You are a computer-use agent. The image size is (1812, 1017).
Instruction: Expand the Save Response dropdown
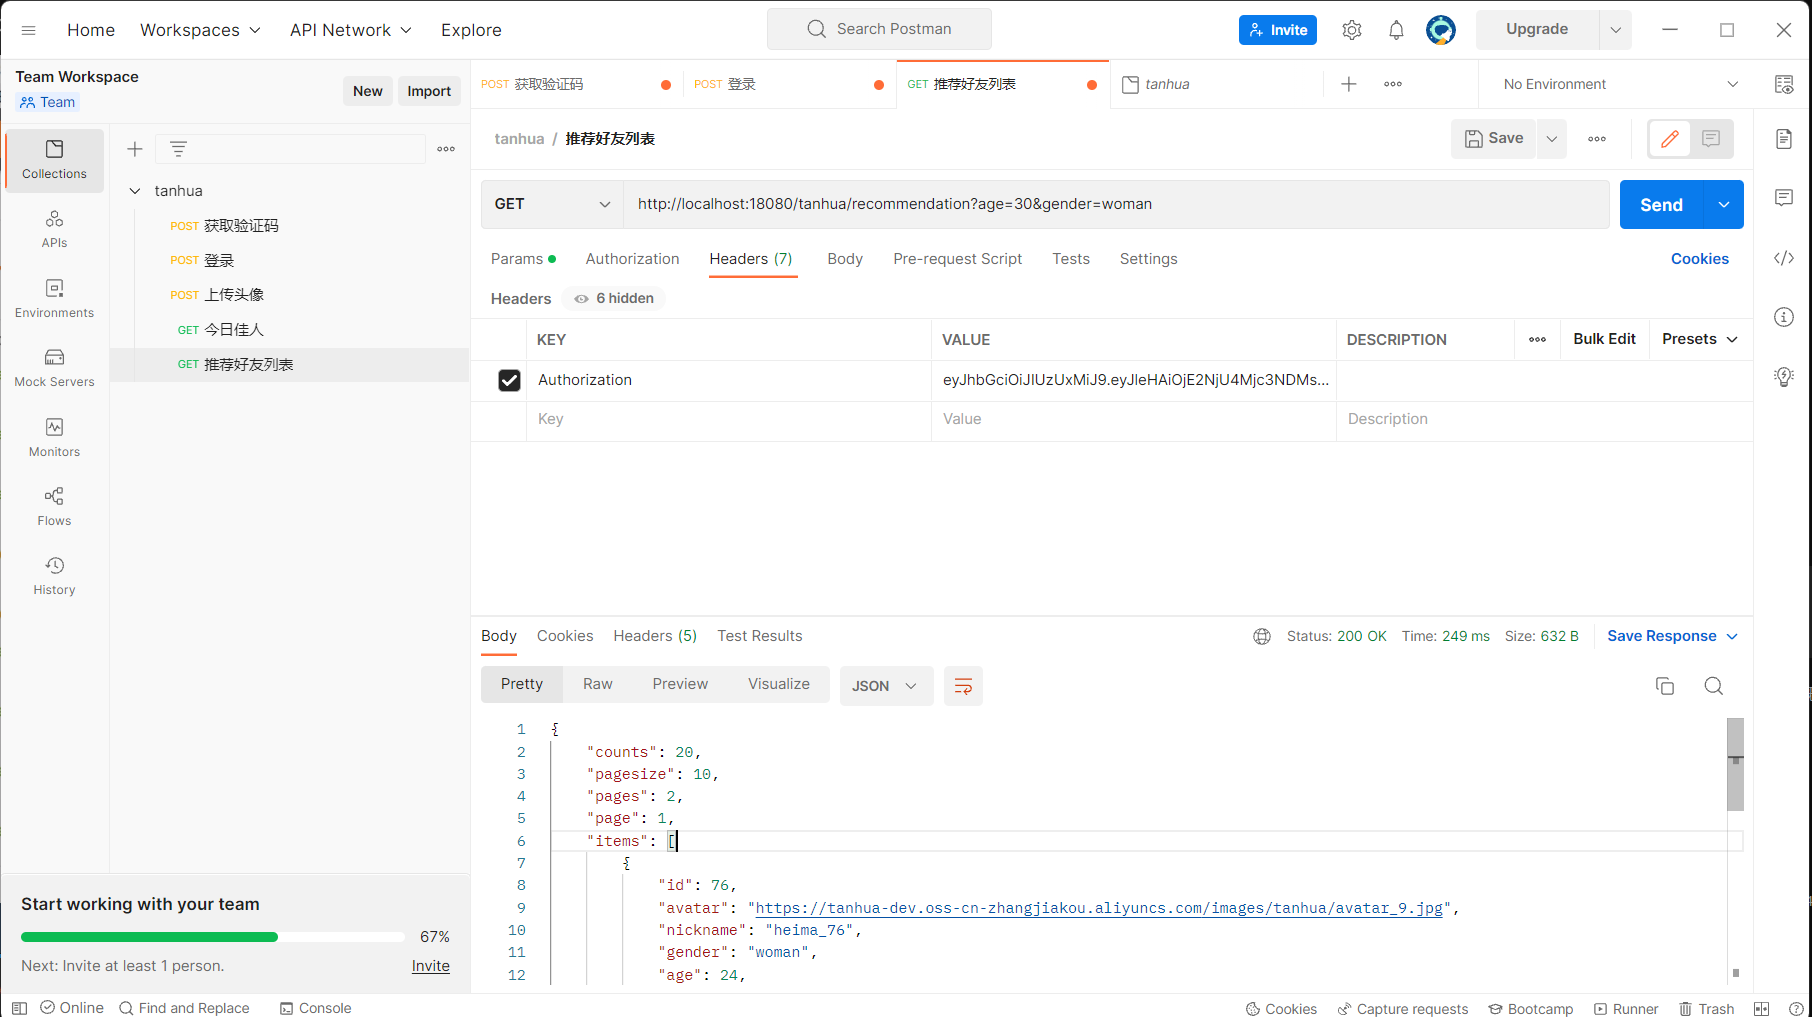tap(1673, 636)
